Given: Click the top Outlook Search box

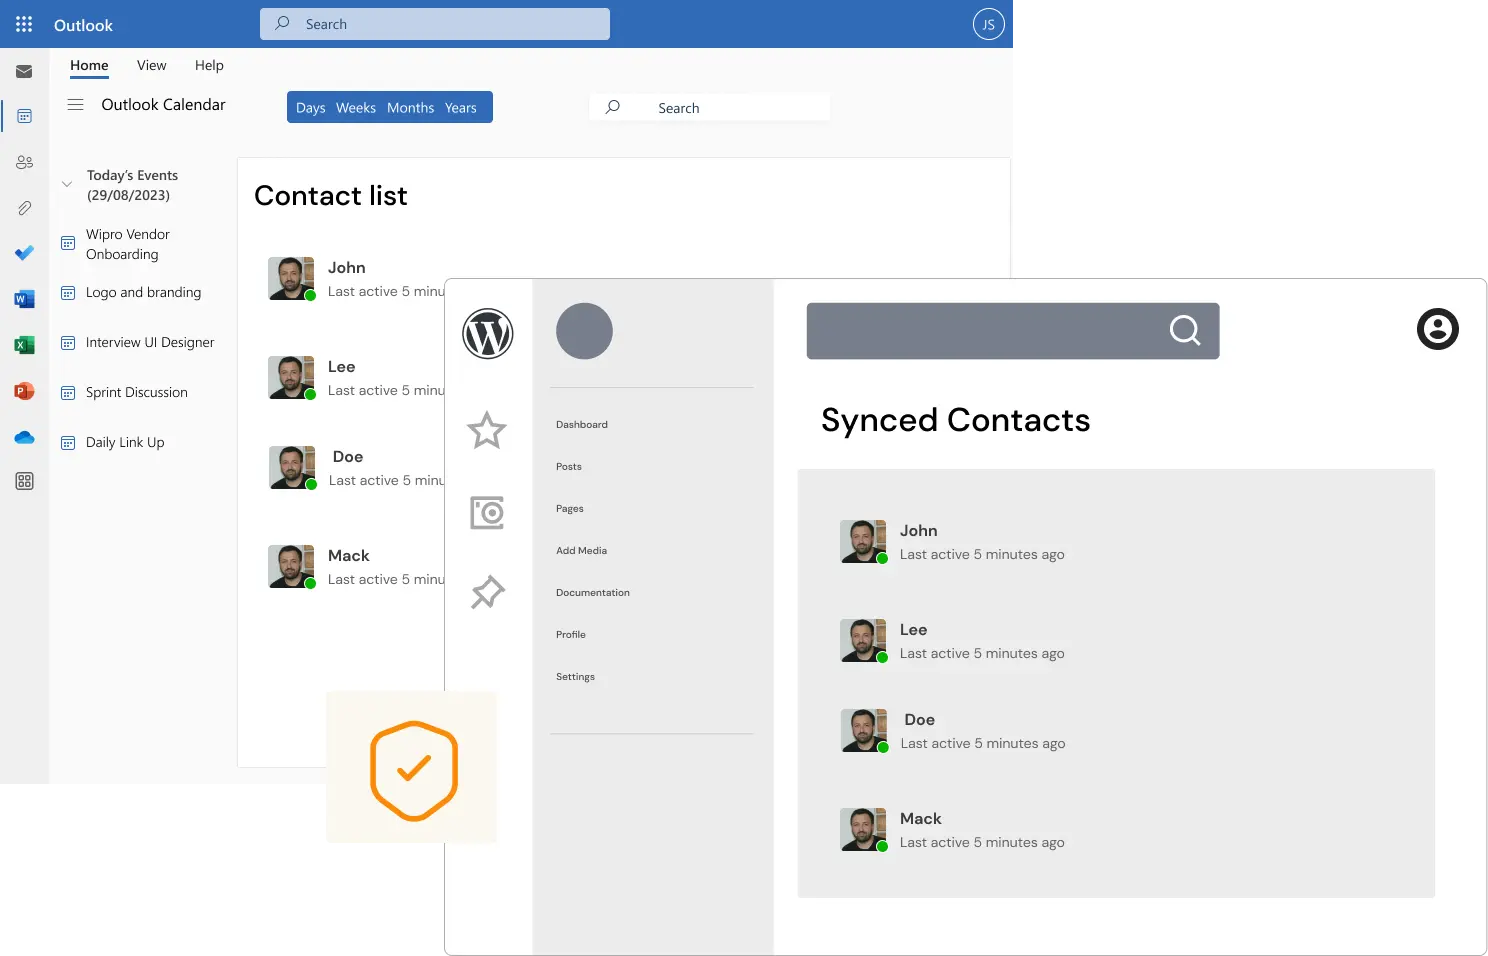Looking at the screenshot, I should point(435,24).
